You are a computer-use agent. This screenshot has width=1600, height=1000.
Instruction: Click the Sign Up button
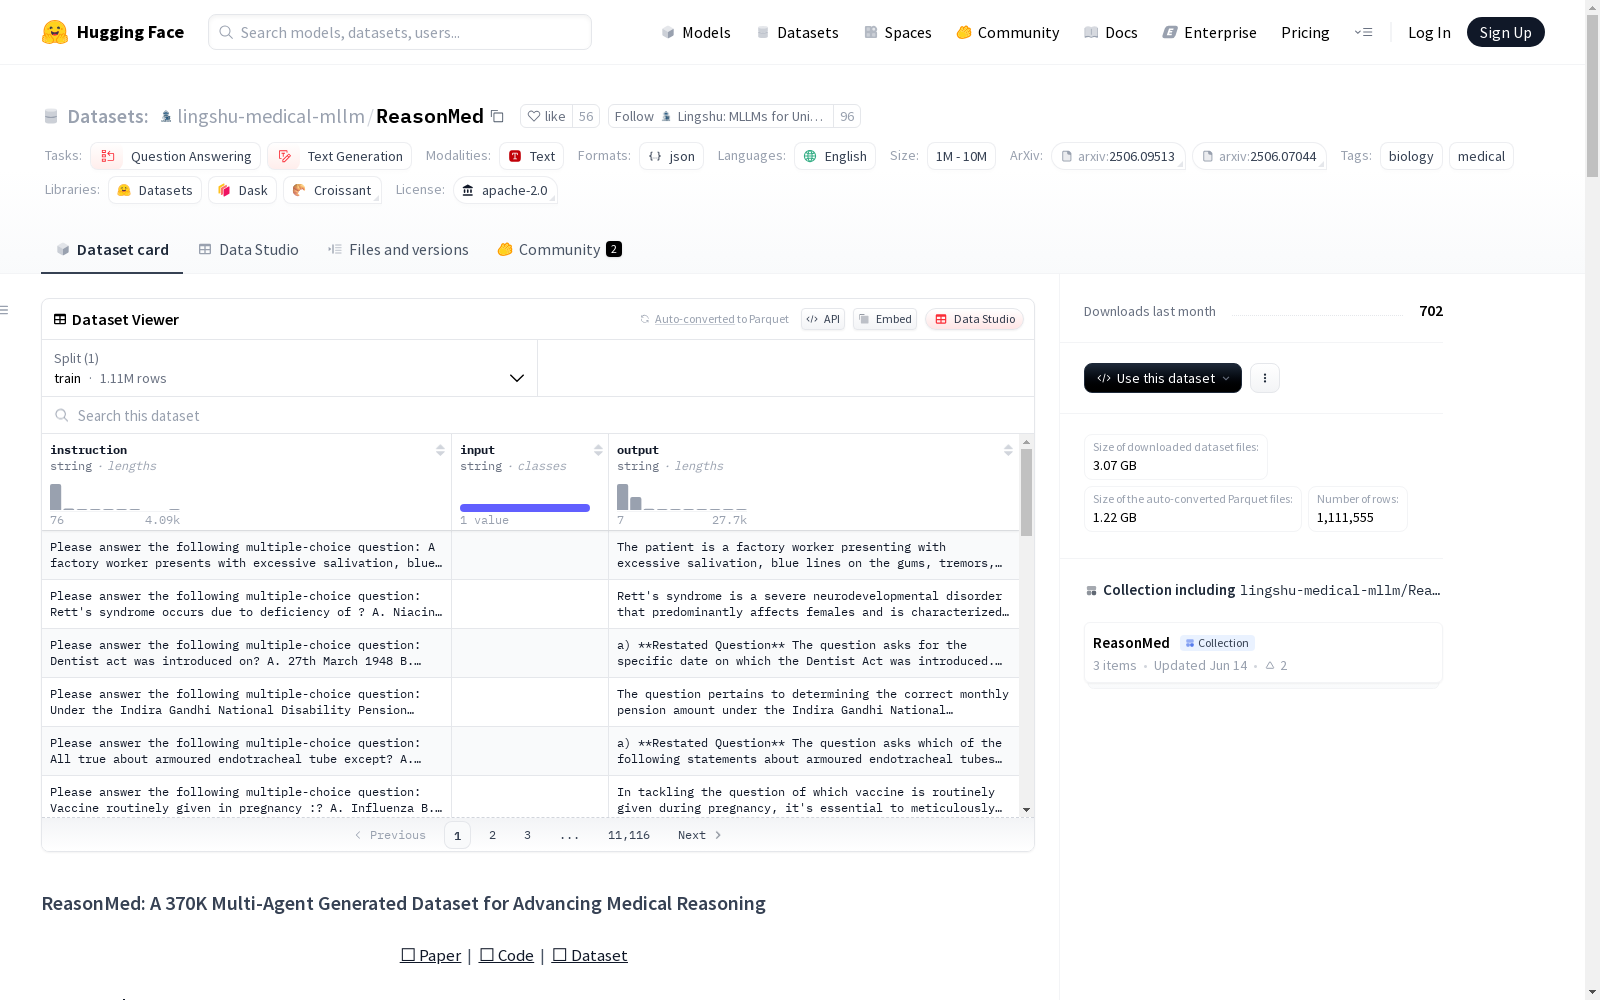tap(1505, 32)
